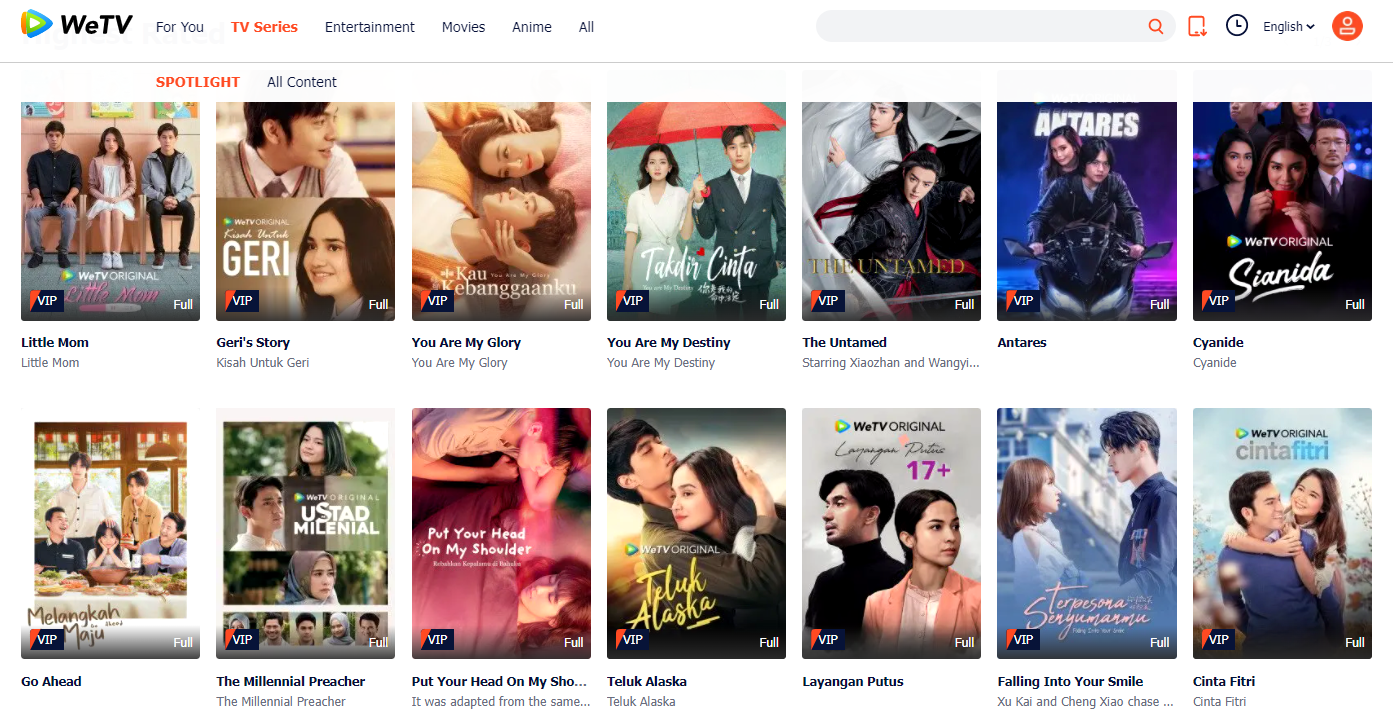This screenshot has height=717, width=1393.
Task: Click the user profile avatar icon
Action: [x=1347, y=26]
